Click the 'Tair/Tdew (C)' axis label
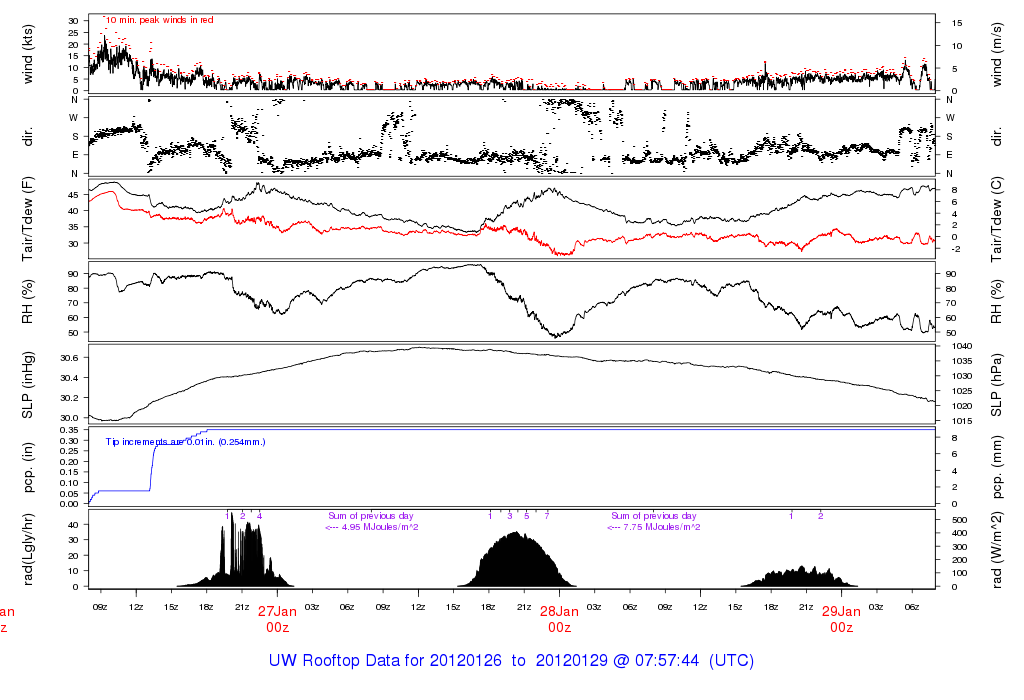The width and height of the screenshot is (1024, 700). (x=996, y=219)
